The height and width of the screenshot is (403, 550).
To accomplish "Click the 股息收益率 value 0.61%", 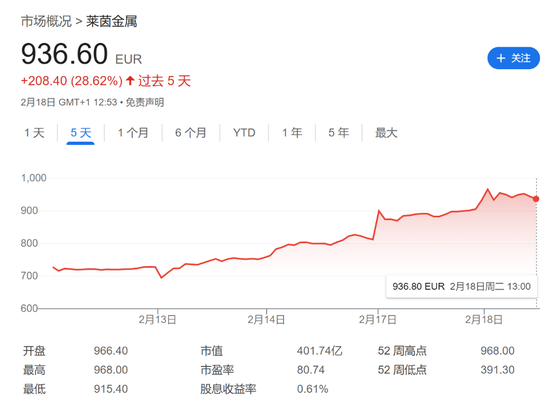I will coord(313,389).
